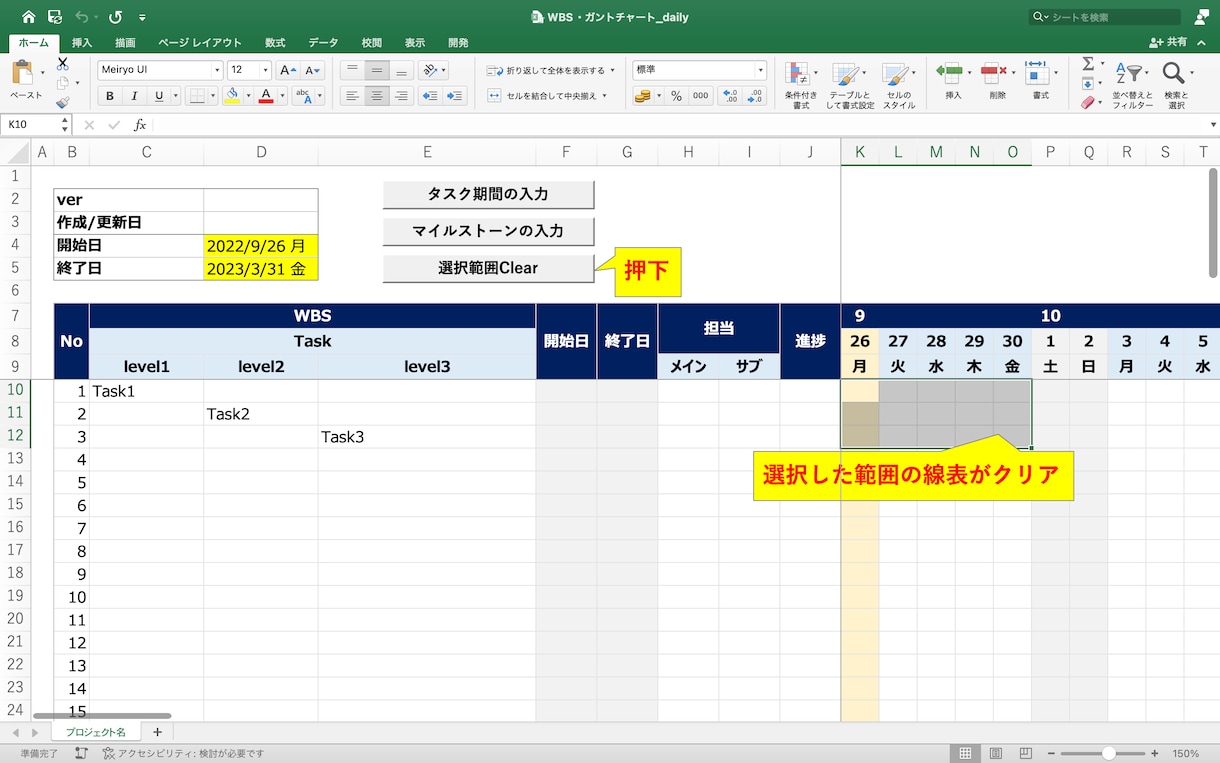Screen dimensions: 1220x763
Task: Click the Redo arrow icon
Action: [x=116, y=17]
